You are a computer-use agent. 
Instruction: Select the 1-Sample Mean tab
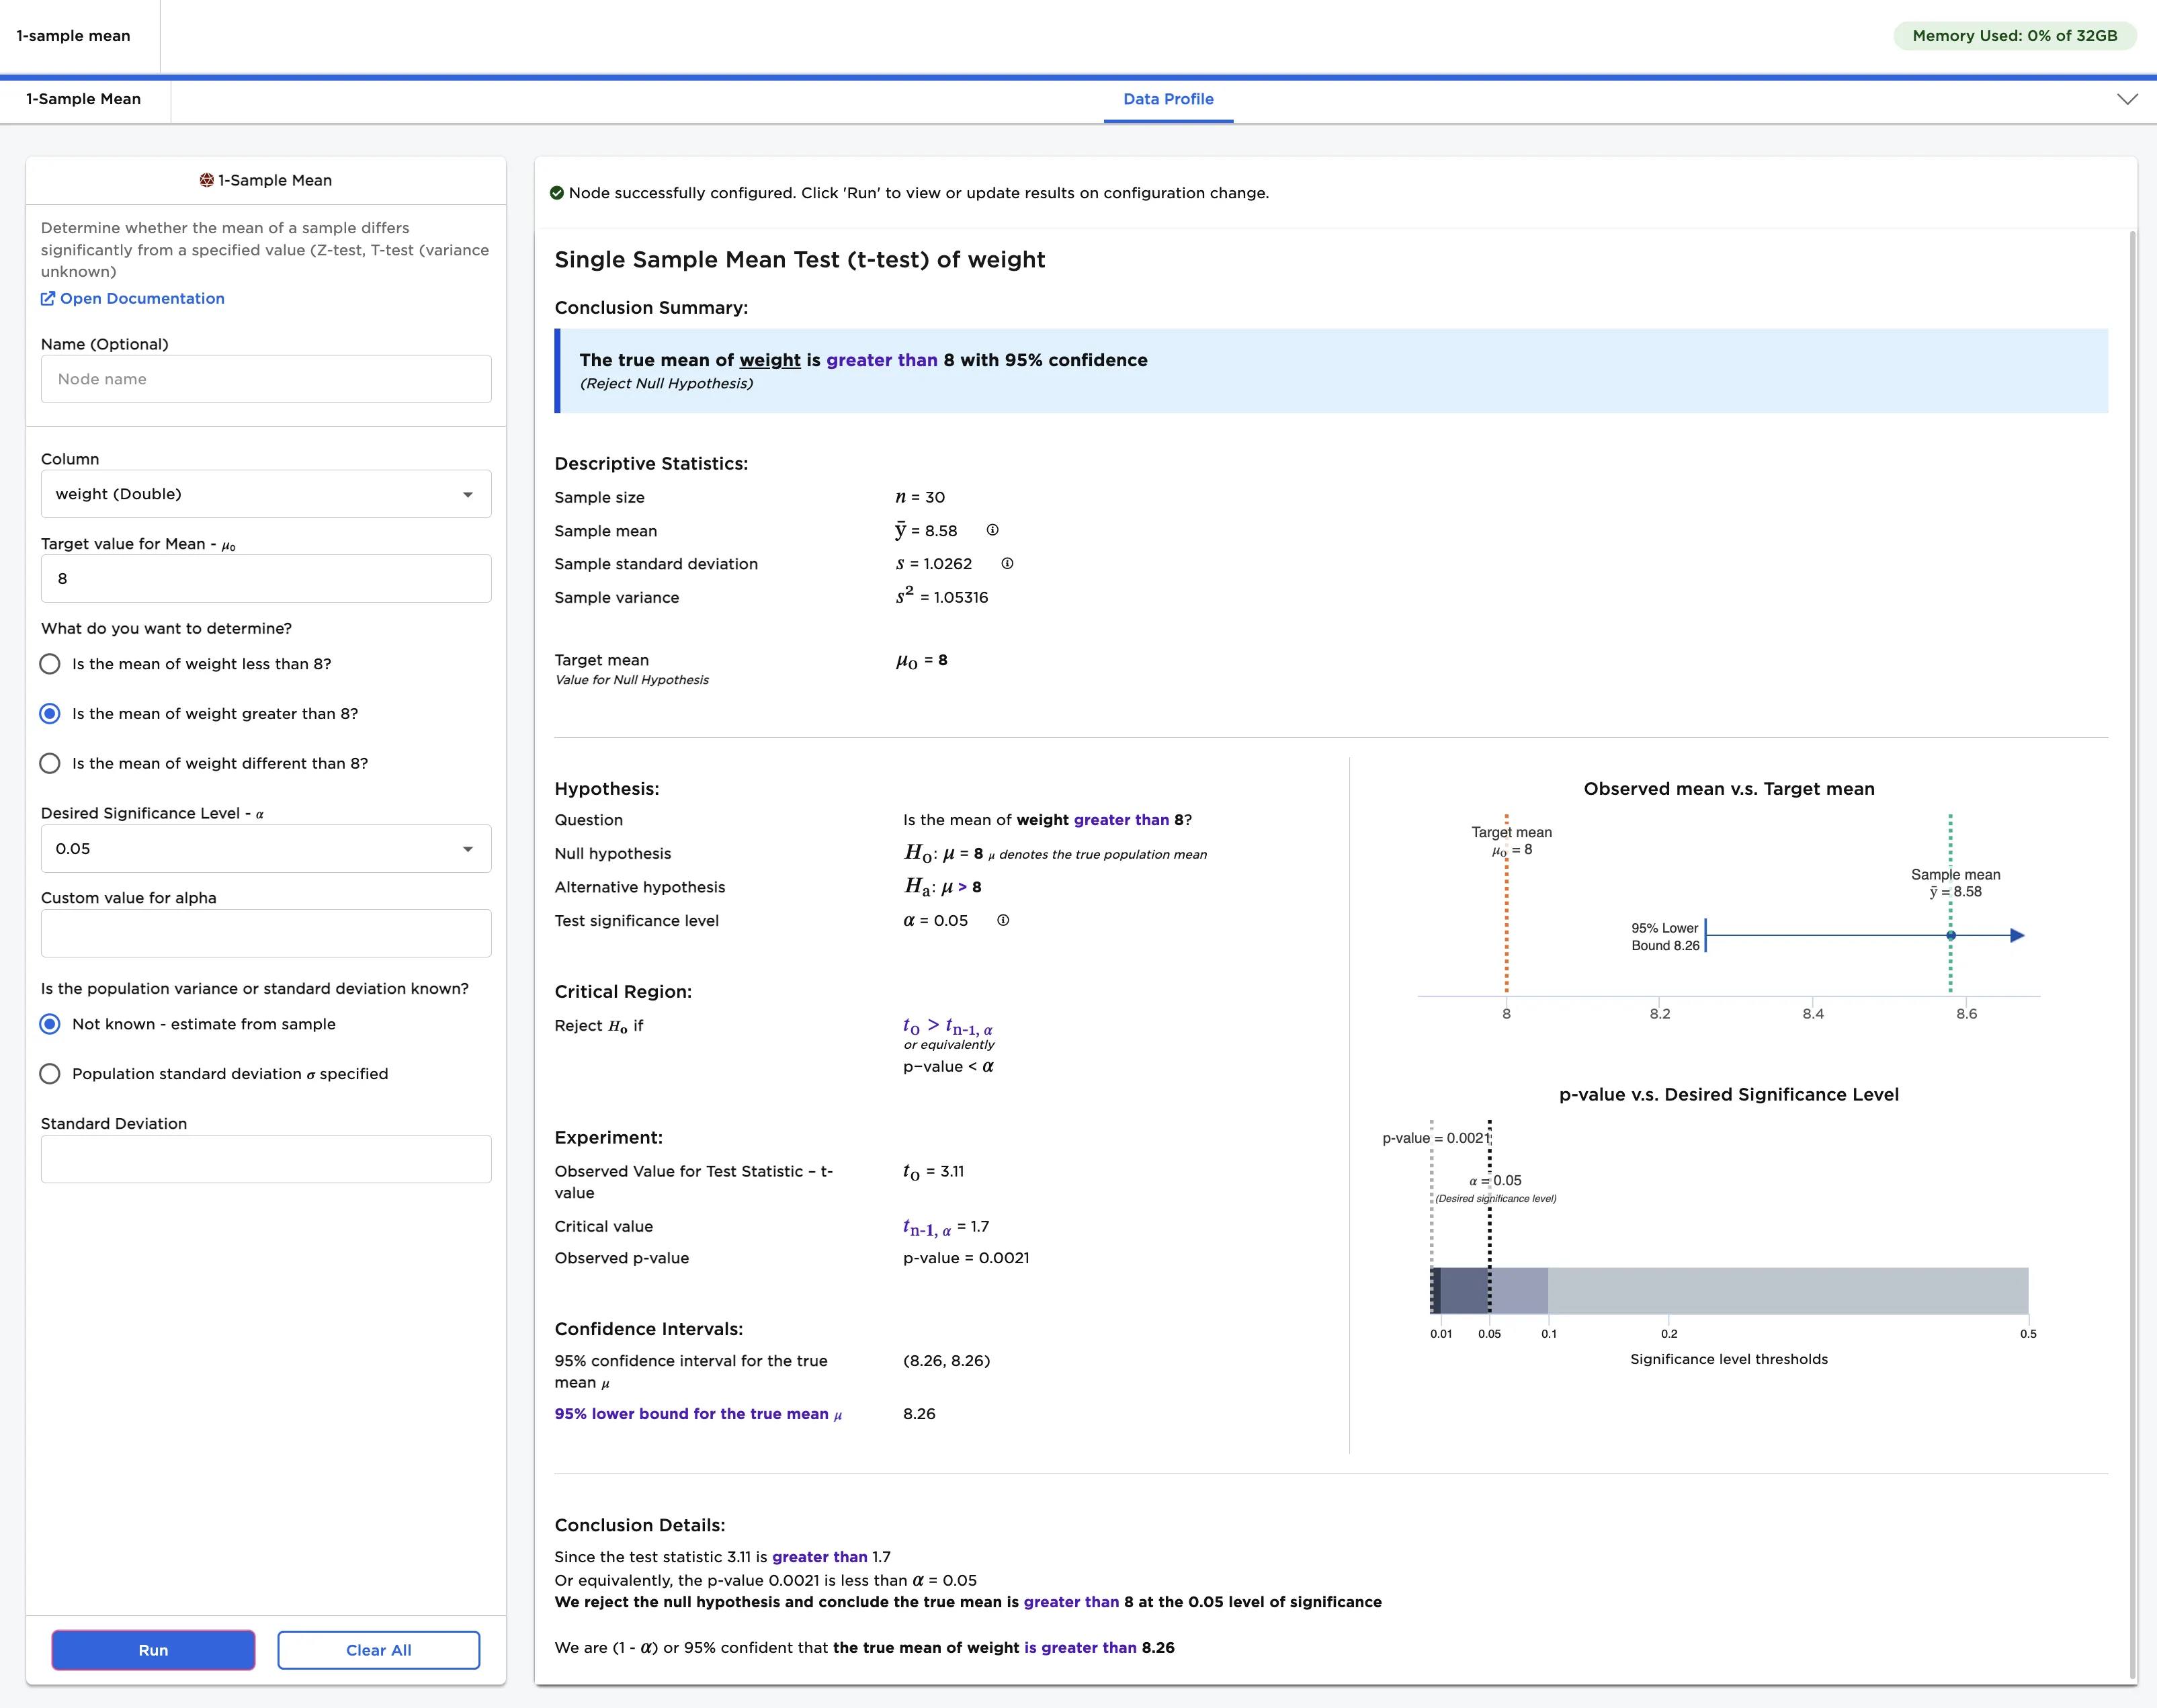click(x=84, y=99)
